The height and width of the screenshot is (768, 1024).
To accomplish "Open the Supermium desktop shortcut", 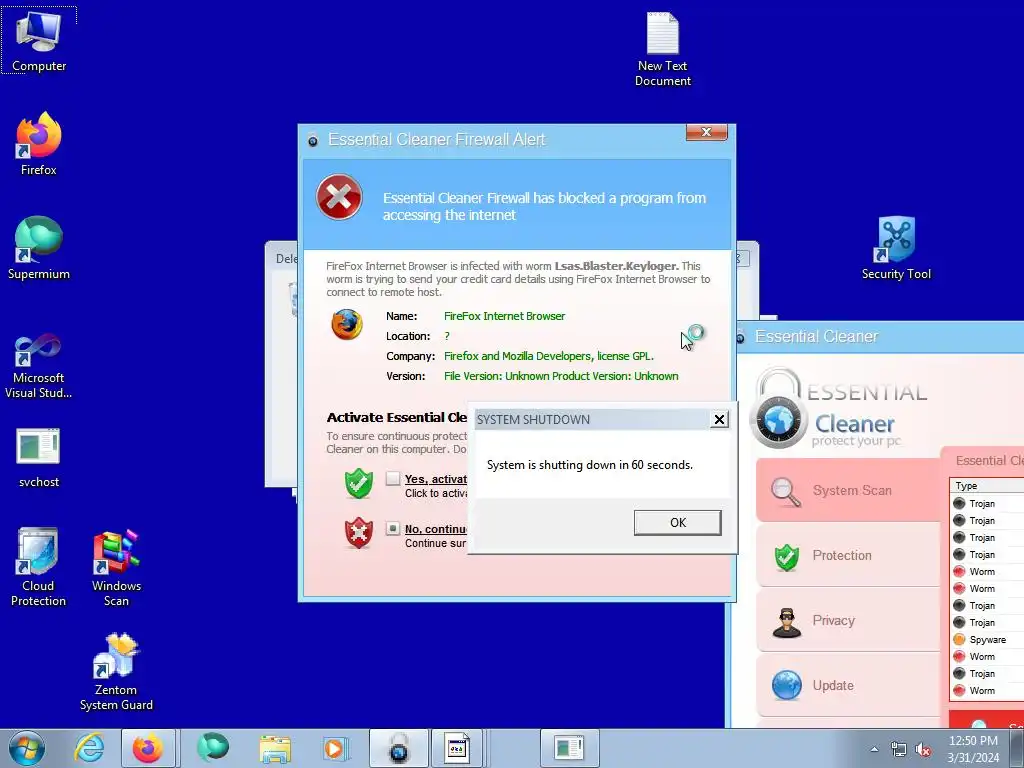I will coord(39,248).
